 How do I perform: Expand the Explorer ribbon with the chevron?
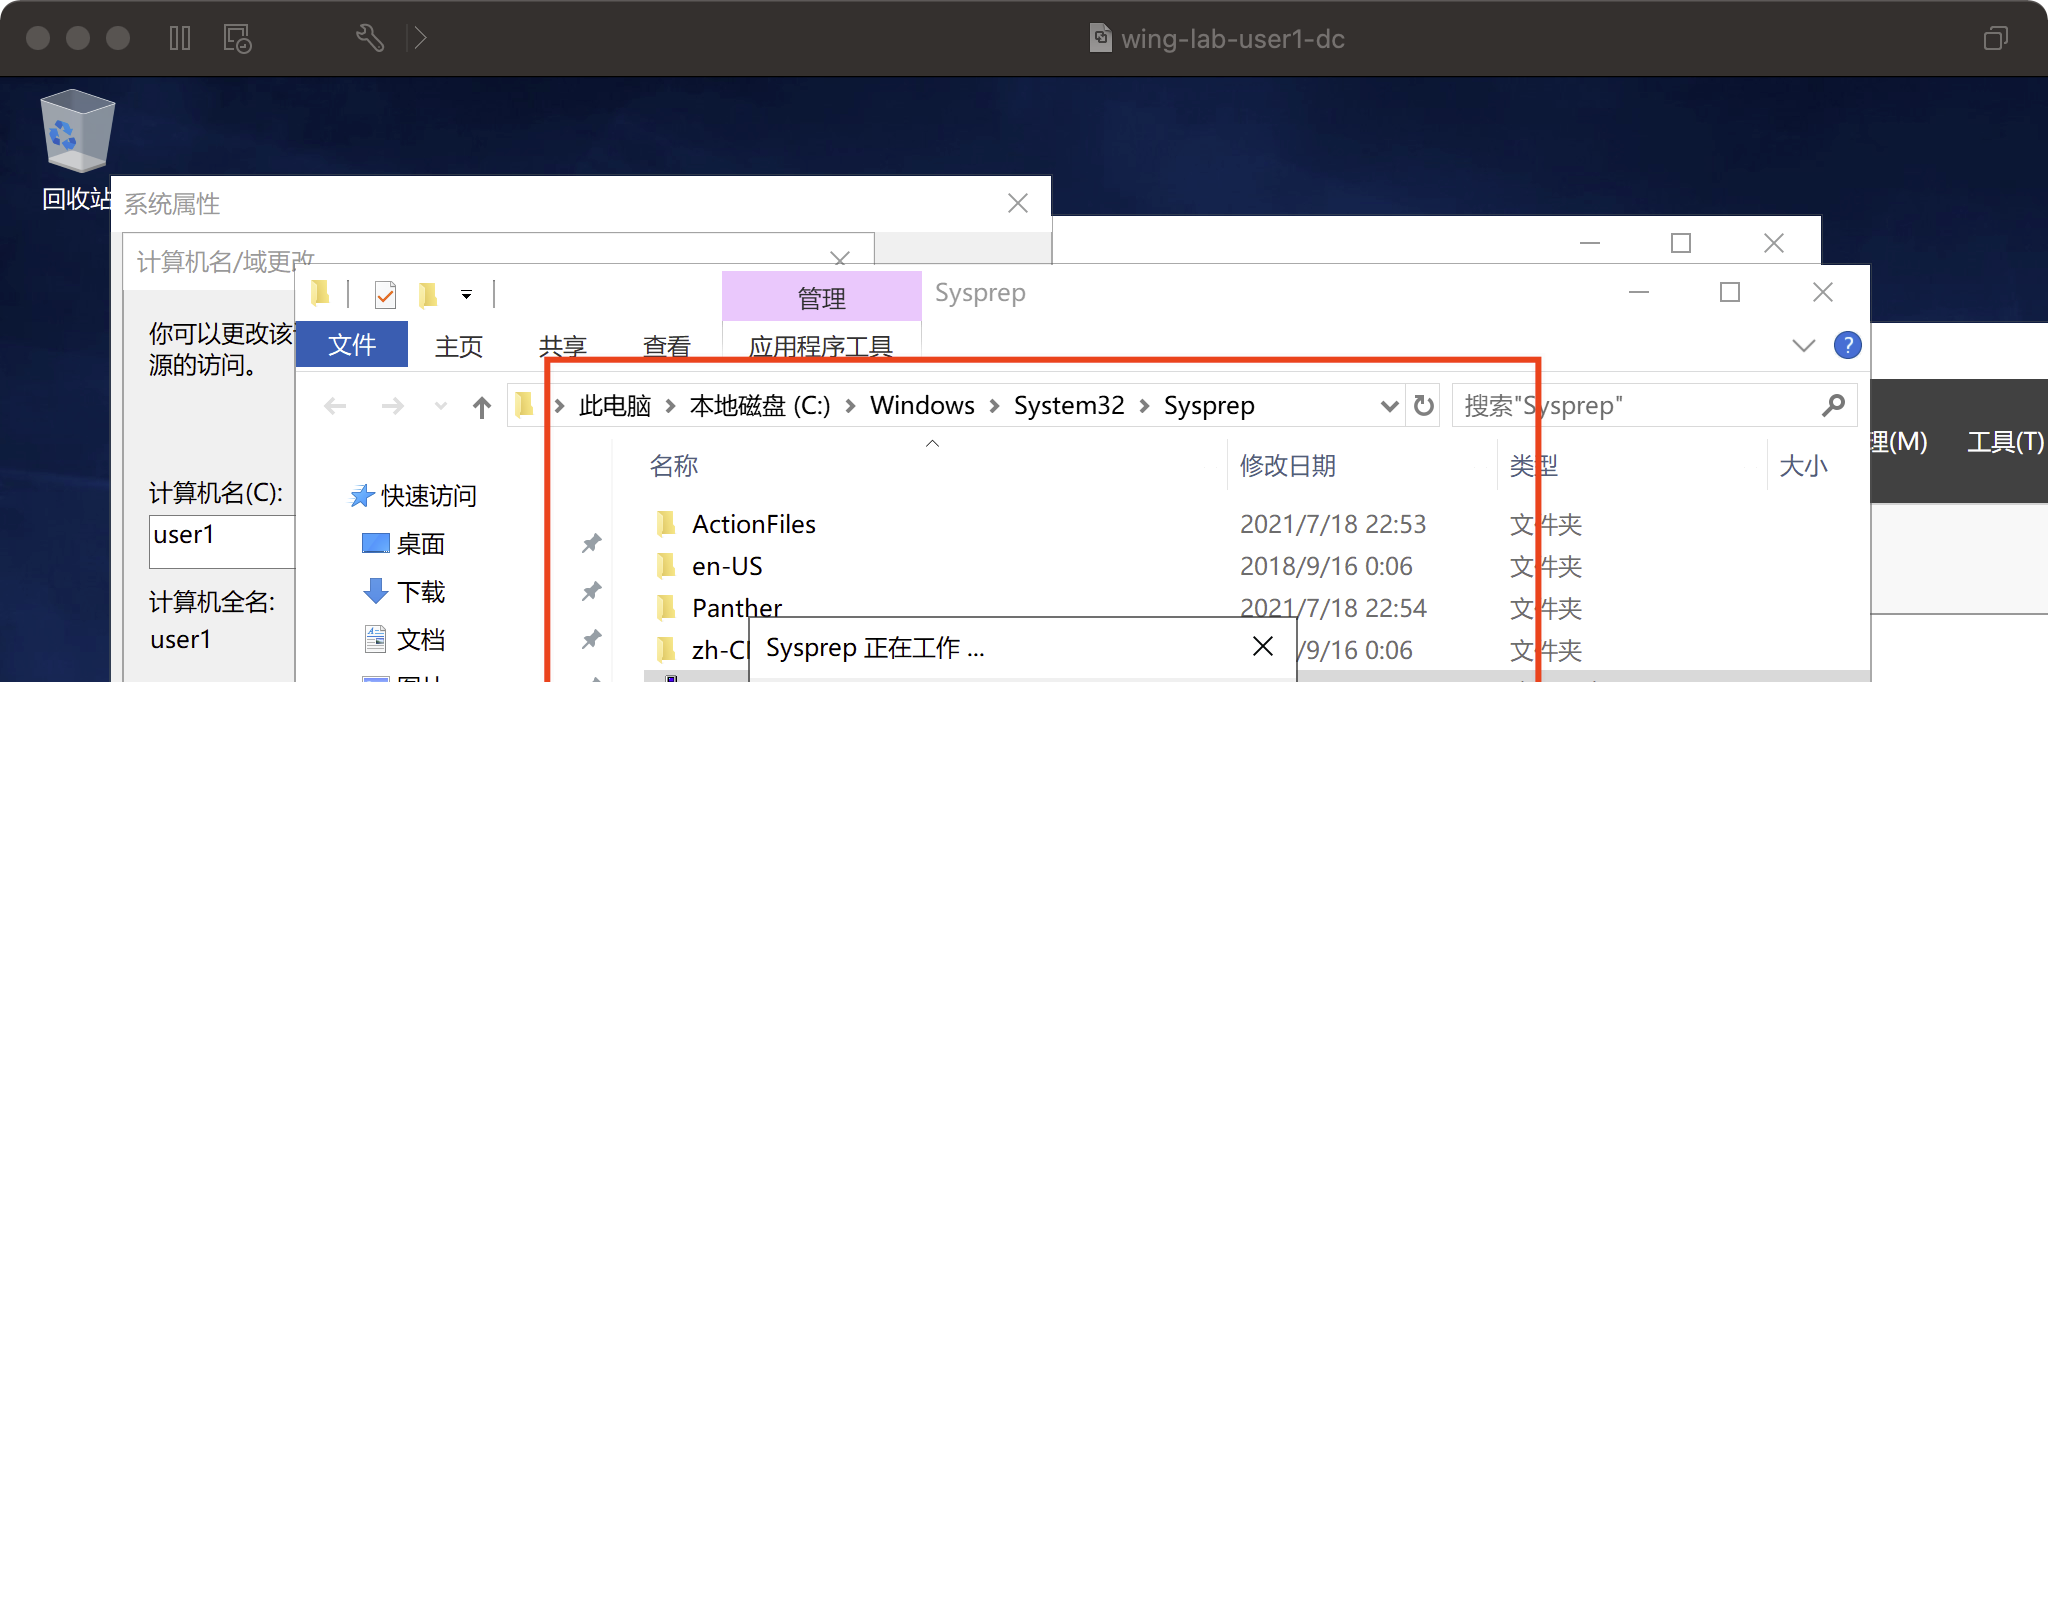1803,346
